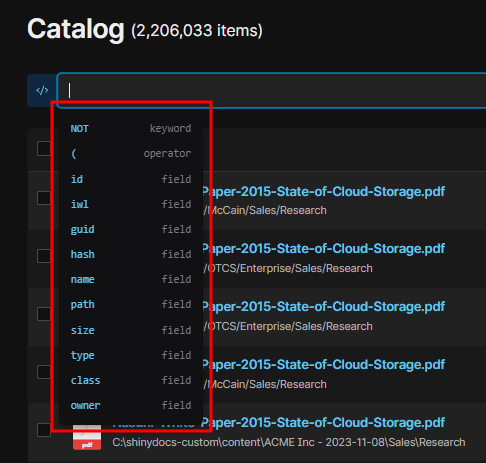
Task: Click the empty query search field
Action: click(272, 90)
